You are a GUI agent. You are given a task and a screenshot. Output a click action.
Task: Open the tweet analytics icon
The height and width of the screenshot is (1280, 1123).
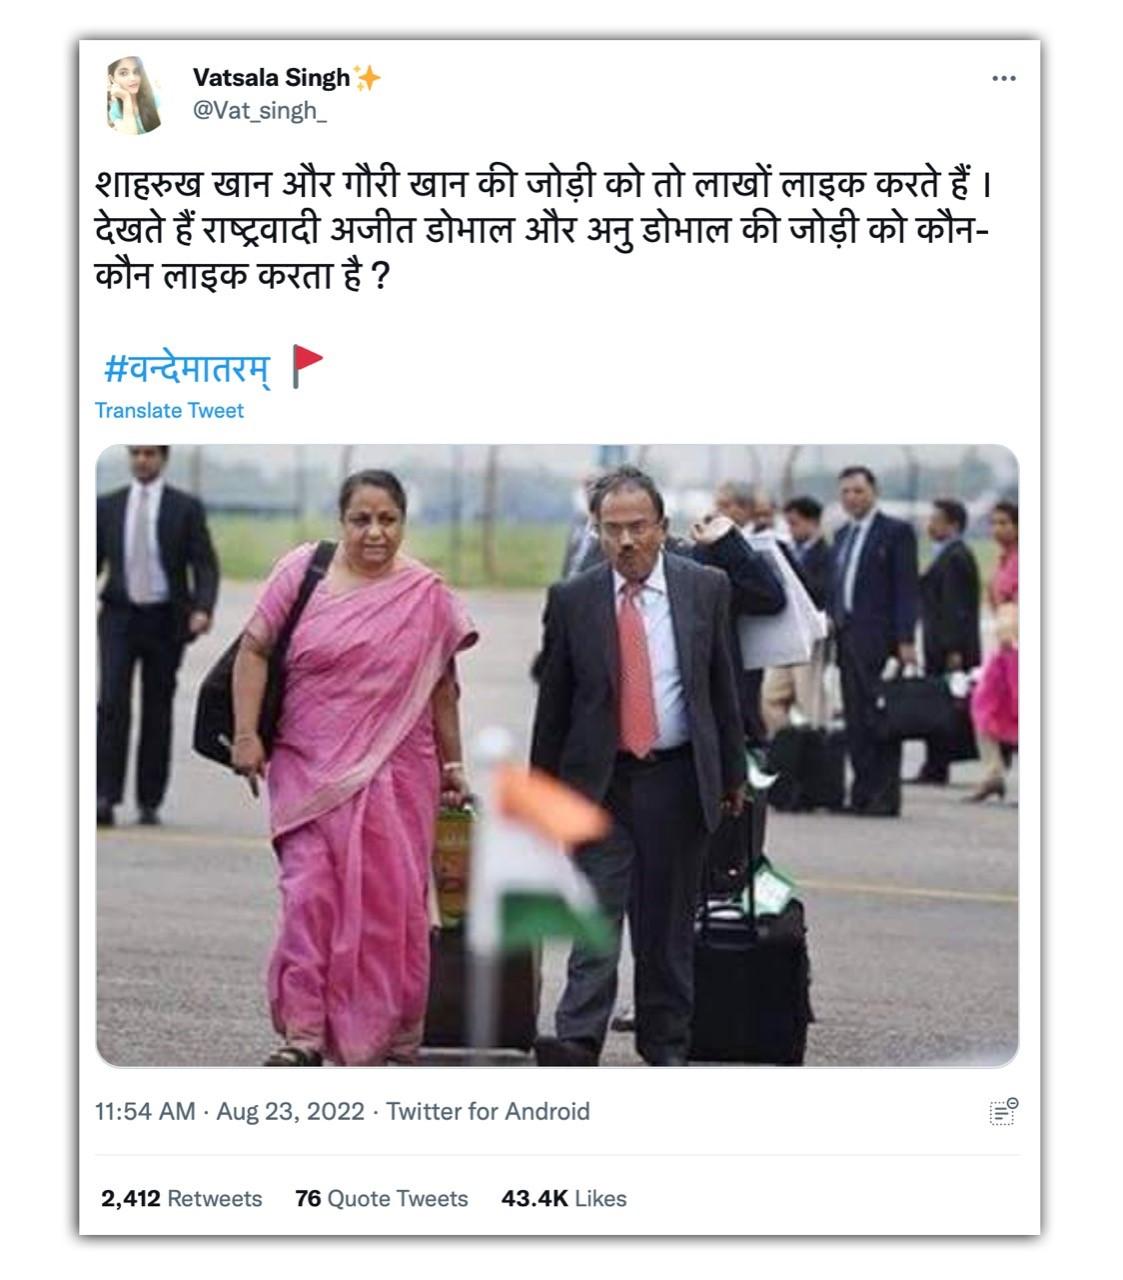[1003, 1111]
